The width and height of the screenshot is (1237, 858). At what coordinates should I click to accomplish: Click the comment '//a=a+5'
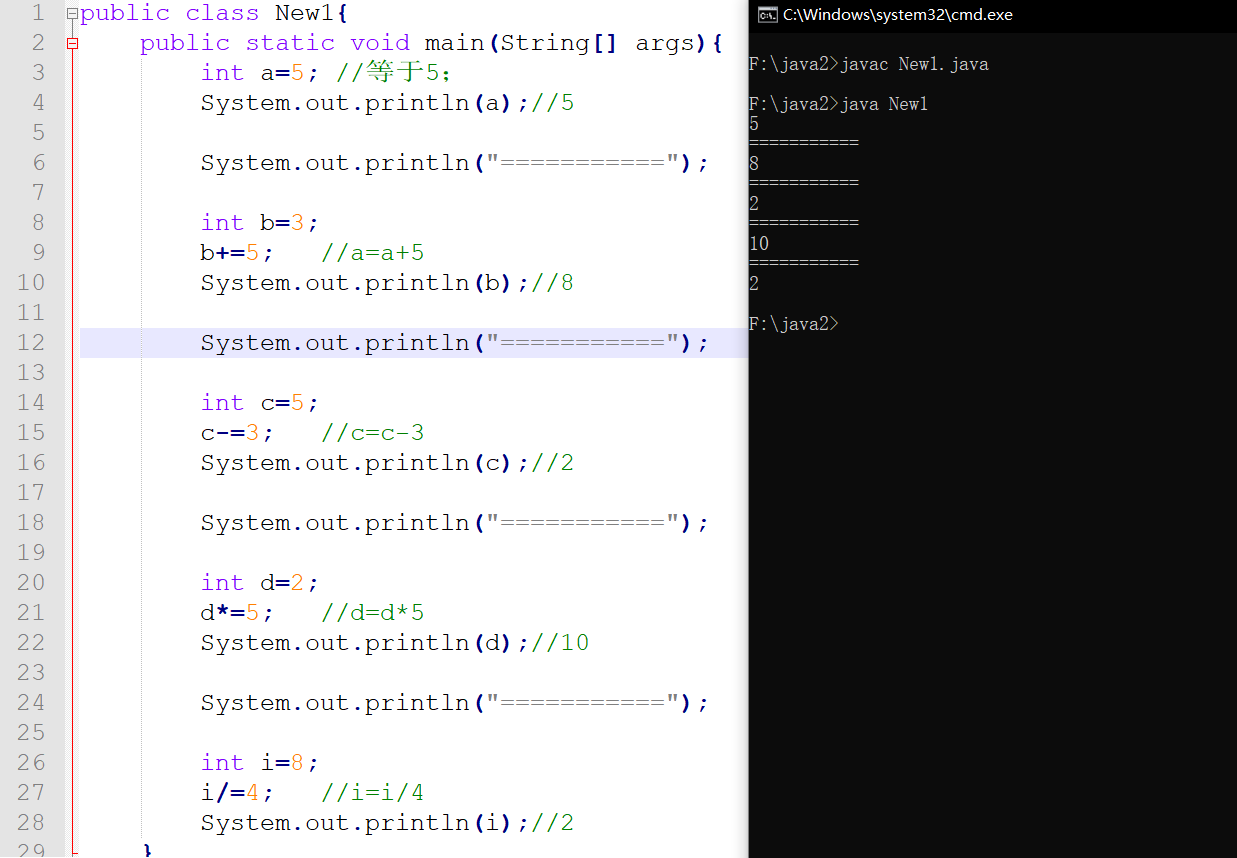click(373, 253)
